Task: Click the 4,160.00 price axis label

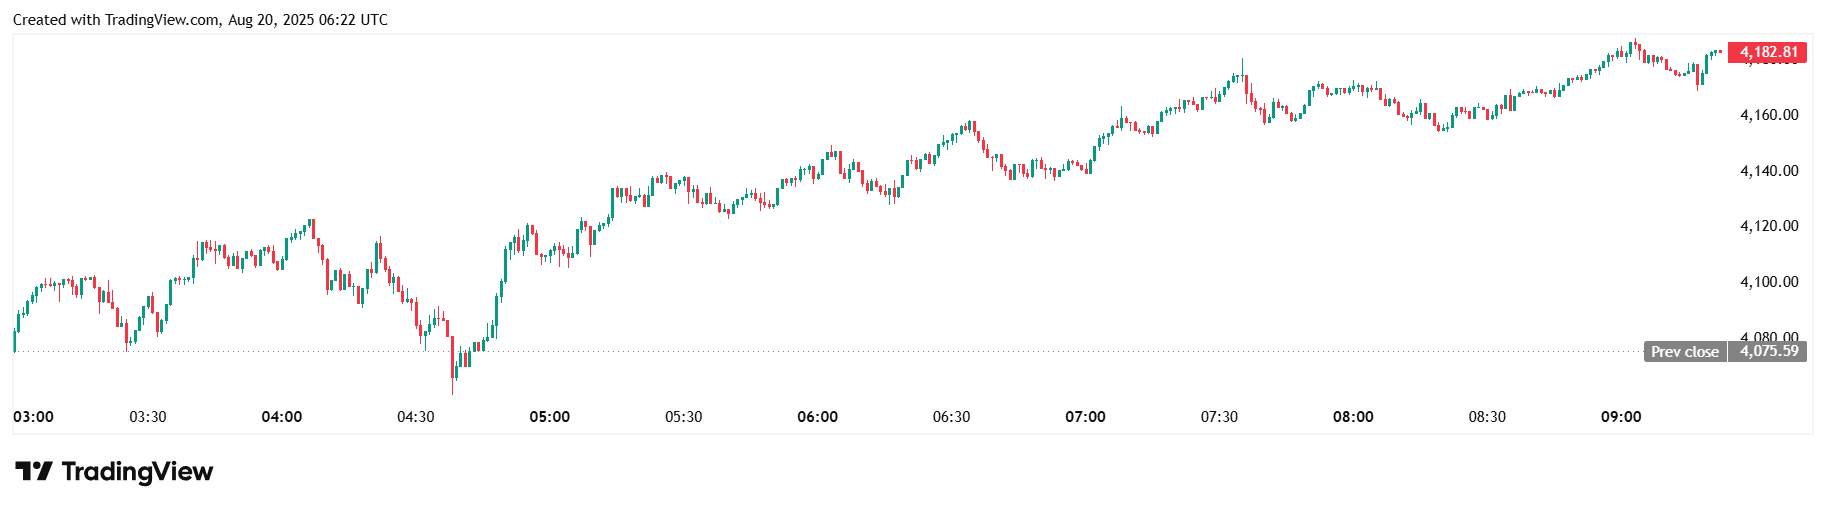Action: (1769, 115)
